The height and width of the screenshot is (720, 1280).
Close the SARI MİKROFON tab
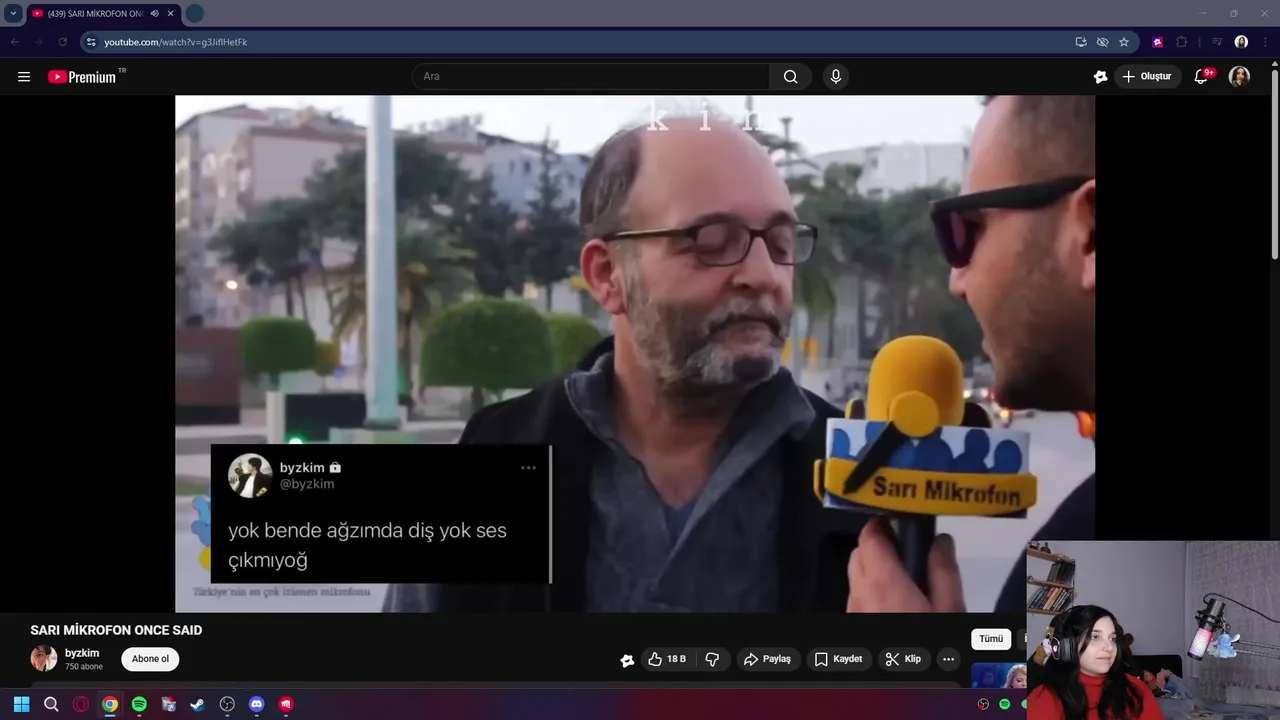tap(171, 13)
